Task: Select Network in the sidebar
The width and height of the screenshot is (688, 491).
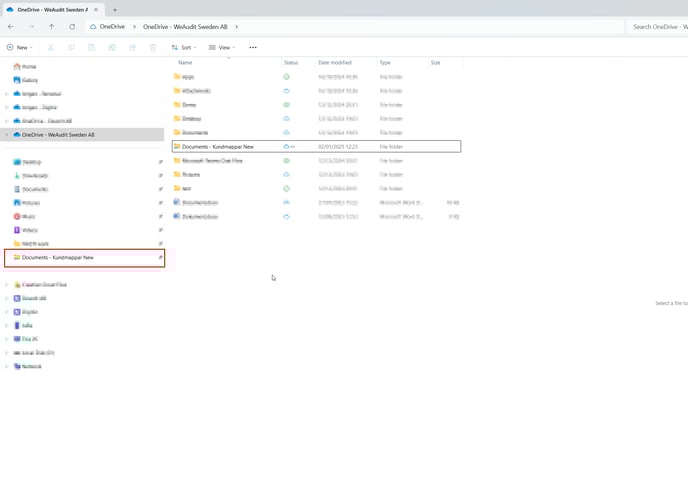Action: tap(32, 366)
